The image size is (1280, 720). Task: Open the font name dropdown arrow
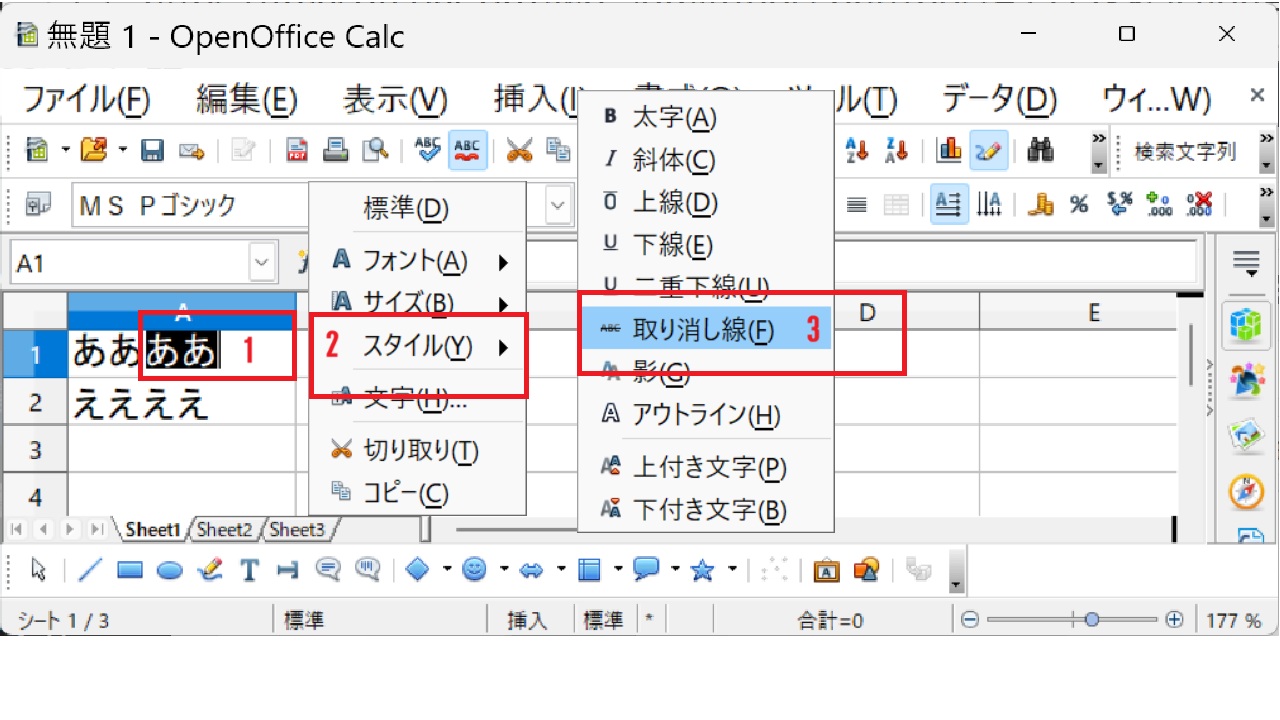(558, 206)
